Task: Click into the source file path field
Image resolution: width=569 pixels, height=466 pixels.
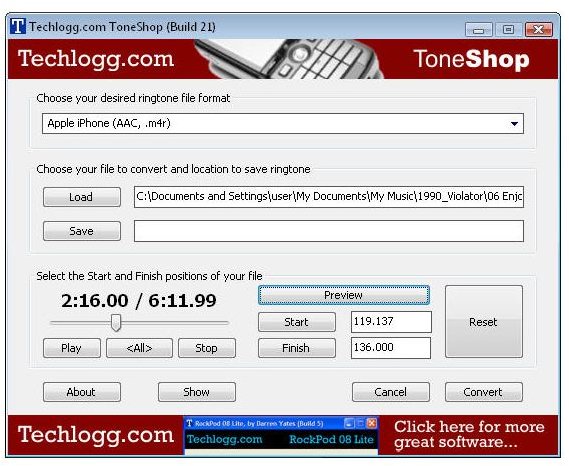Action: (329, 197)
